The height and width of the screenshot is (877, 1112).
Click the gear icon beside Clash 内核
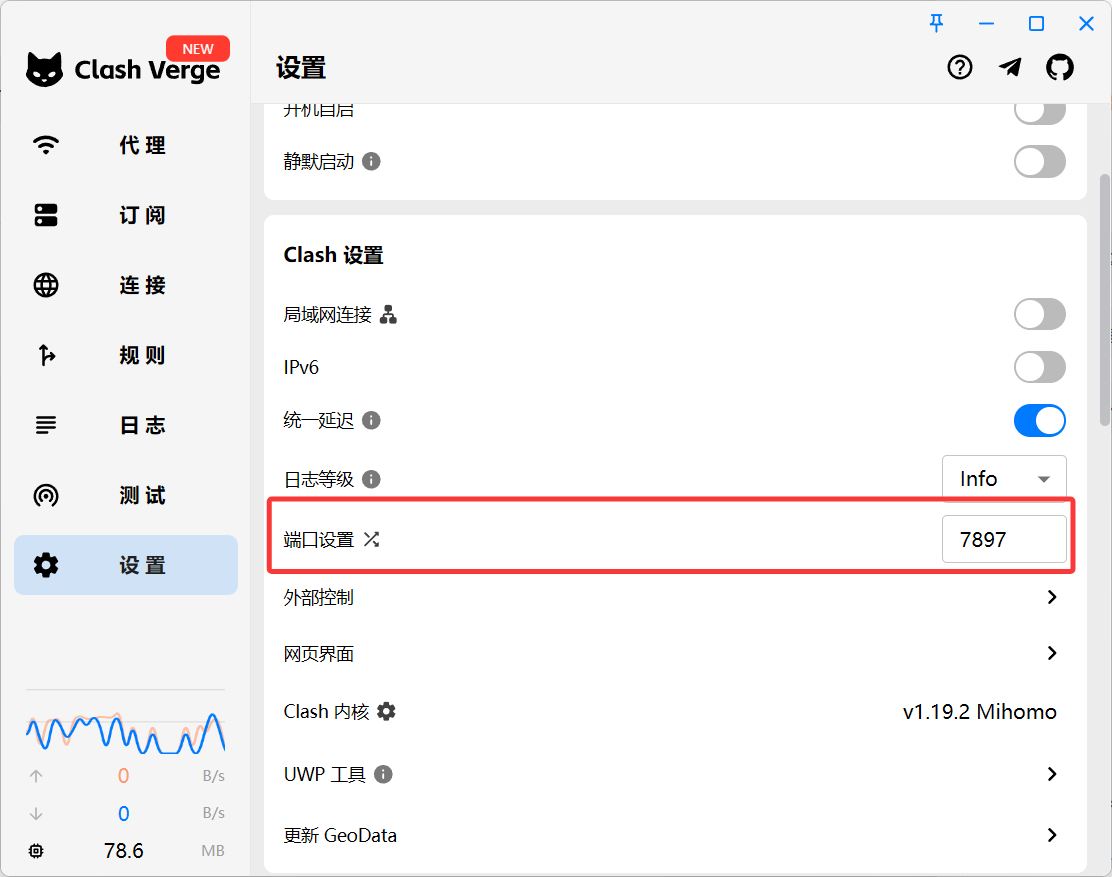(x=387, y=711)
